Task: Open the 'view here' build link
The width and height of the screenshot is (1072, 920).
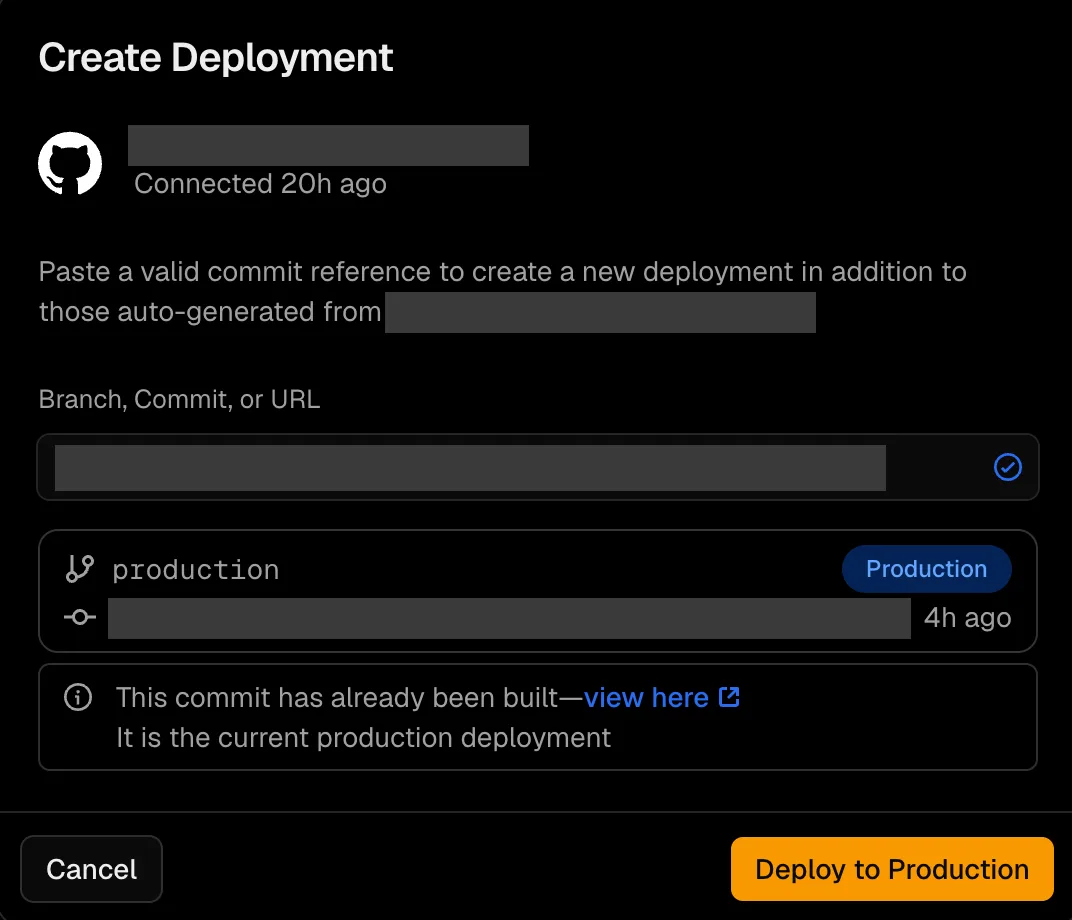Action: (x=645, y=698)
